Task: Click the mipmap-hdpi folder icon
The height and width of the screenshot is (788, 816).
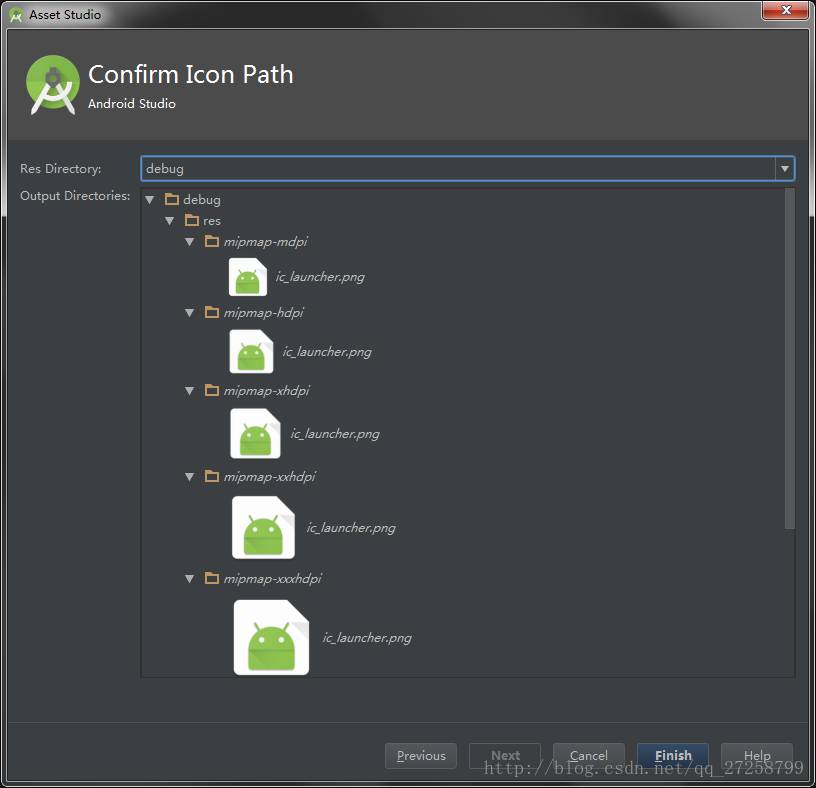Action: point(212,312)
